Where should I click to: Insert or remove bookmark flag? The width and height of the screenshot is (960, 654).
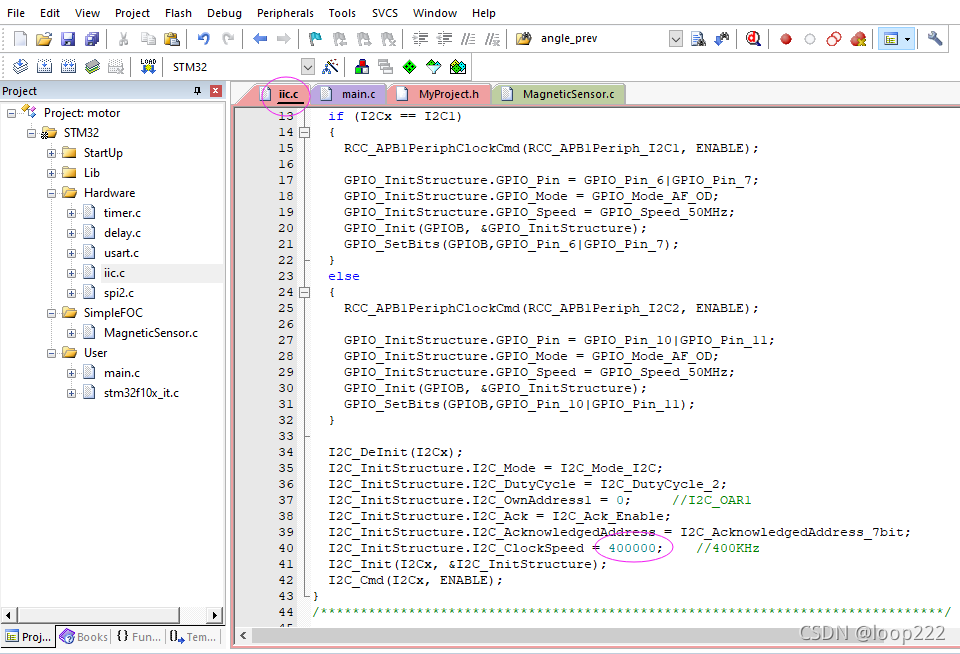point(315,39)
